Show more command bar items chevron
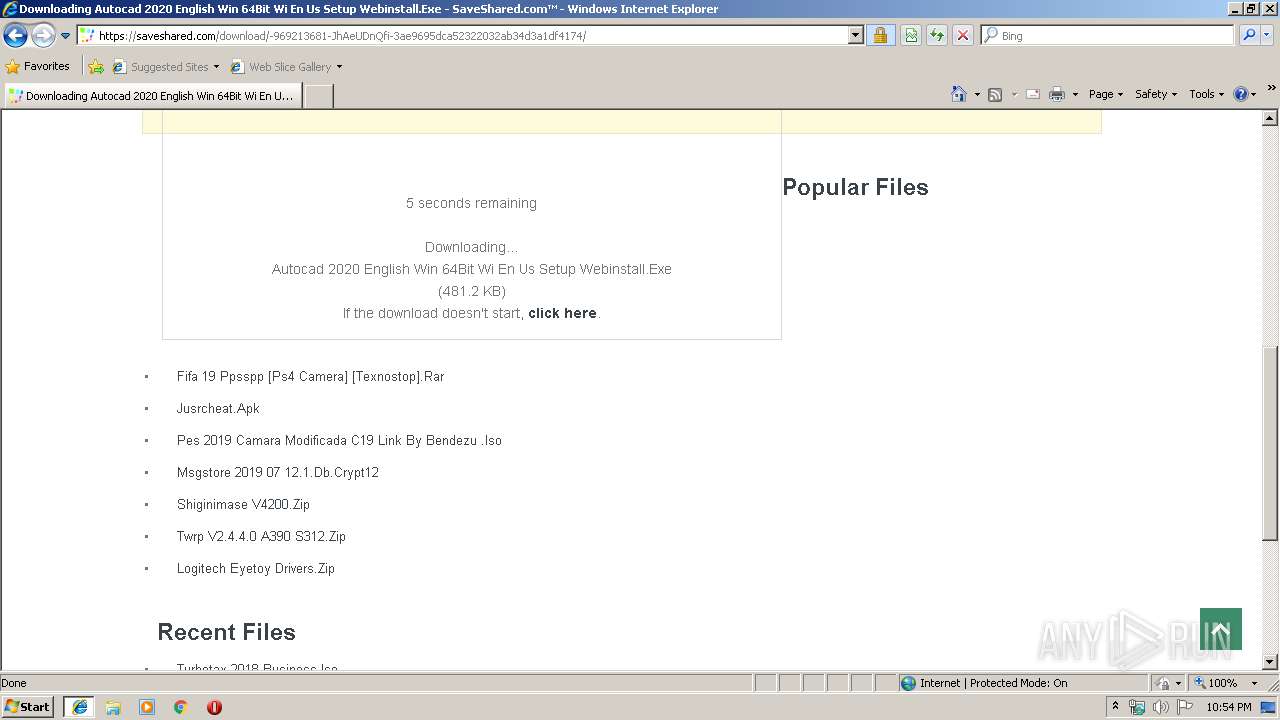This screenshot has height=720, width=1280. [x=1271, y=89]
